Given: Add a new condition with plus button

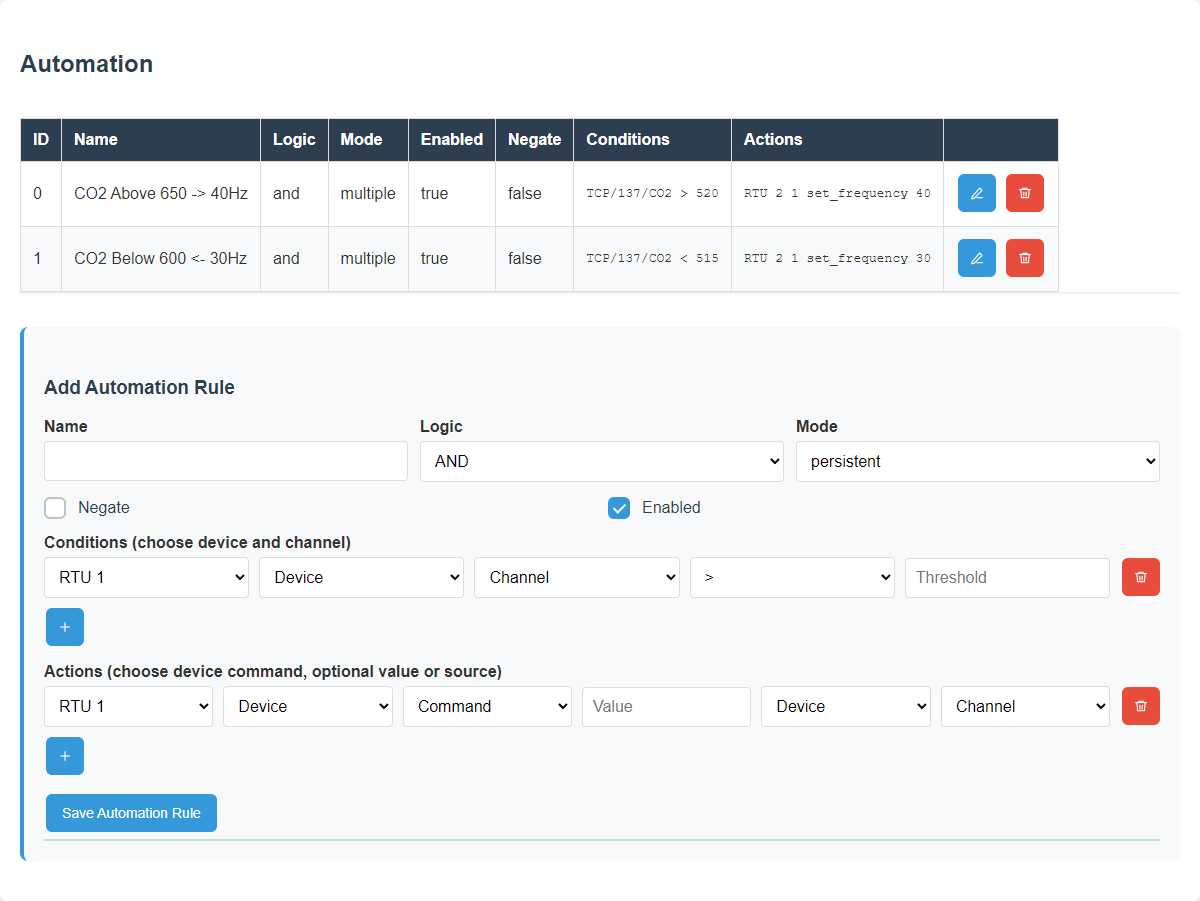Looking at the screenshot, I should click(x=65, y=627).
